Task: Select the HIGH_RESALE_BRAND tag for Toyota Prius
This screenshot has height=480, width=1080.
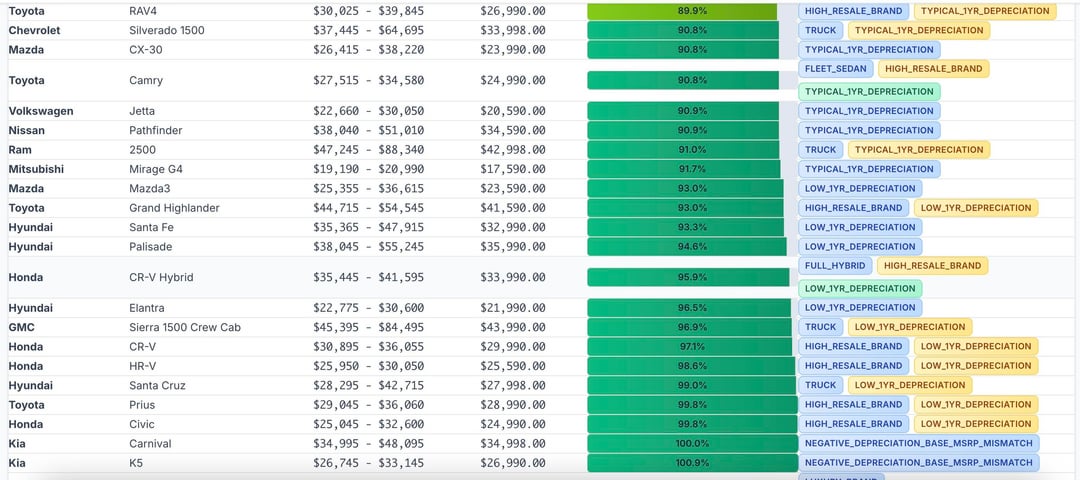Action: (x=853, y=405)
